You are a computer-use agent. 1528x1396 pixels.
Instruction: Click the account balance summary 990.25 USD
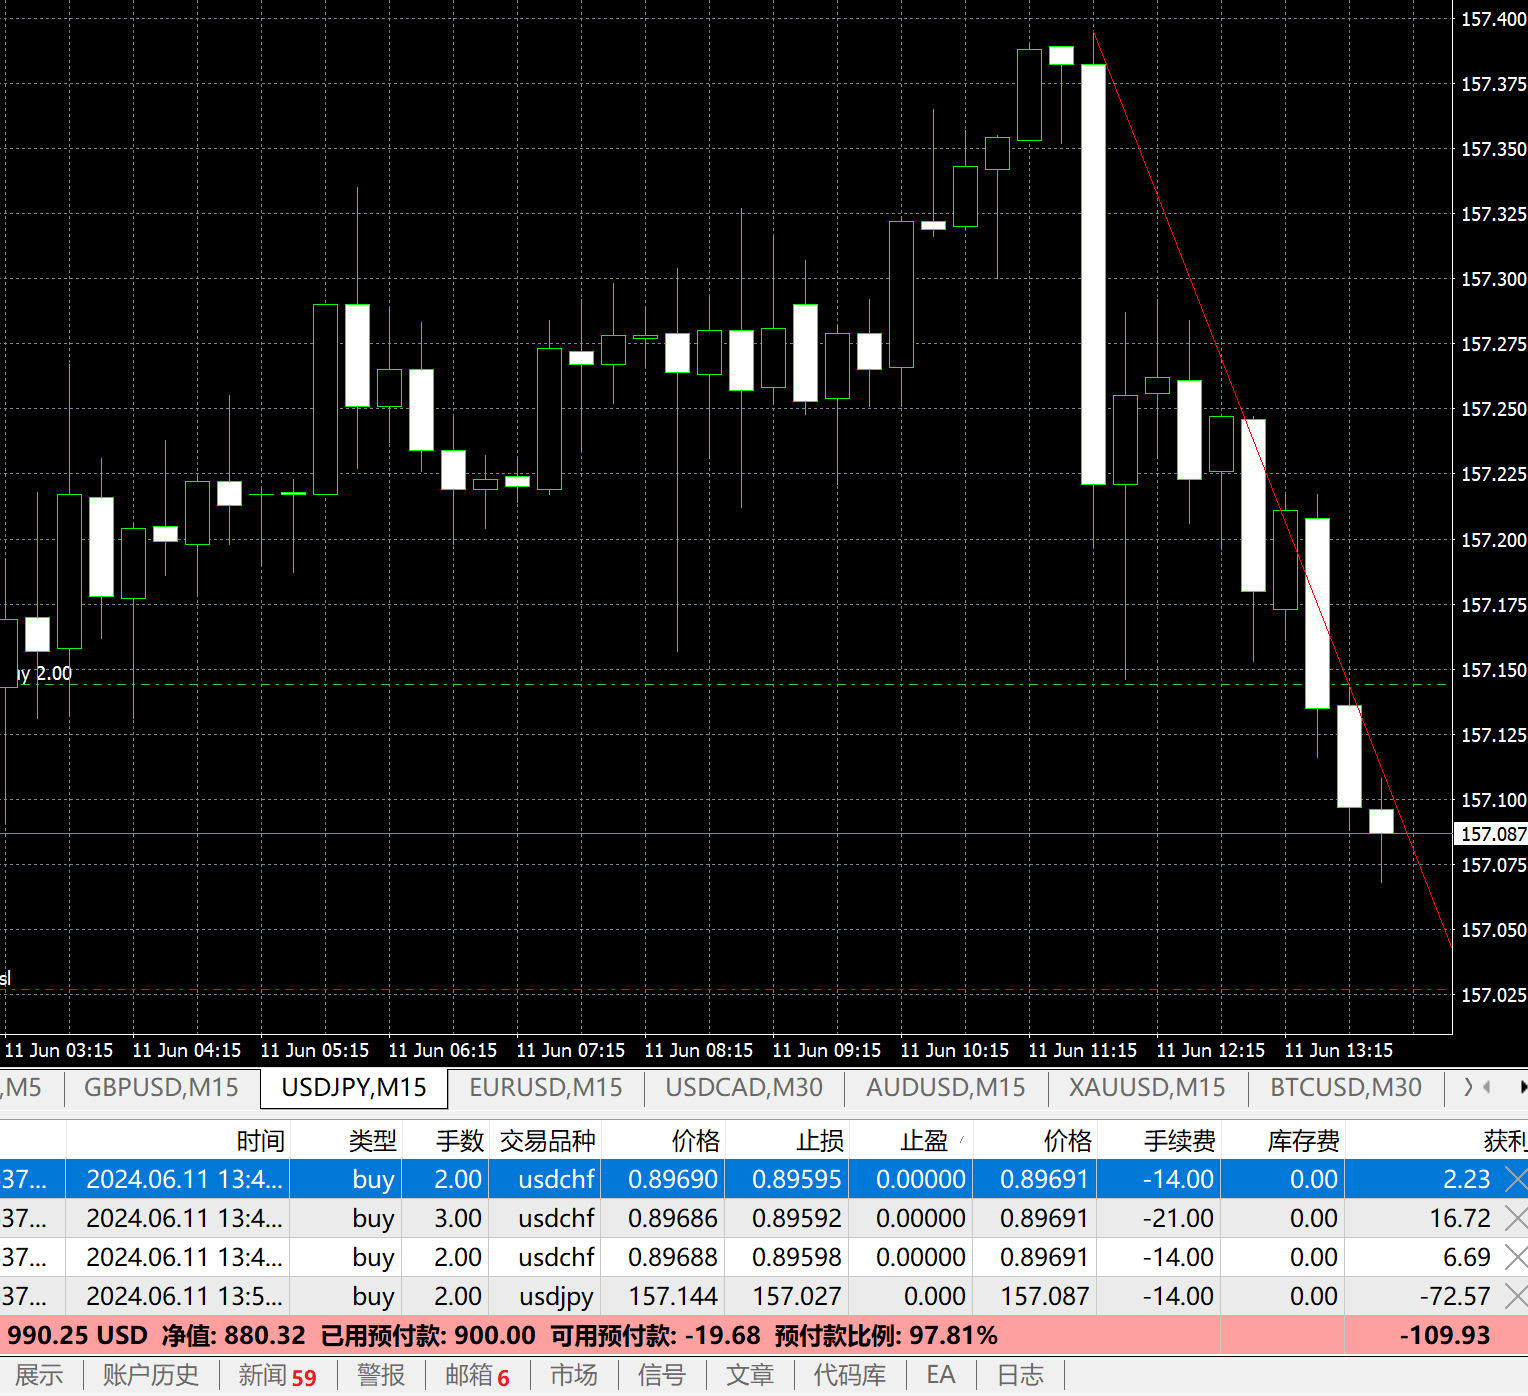(x=77, y=1335)
